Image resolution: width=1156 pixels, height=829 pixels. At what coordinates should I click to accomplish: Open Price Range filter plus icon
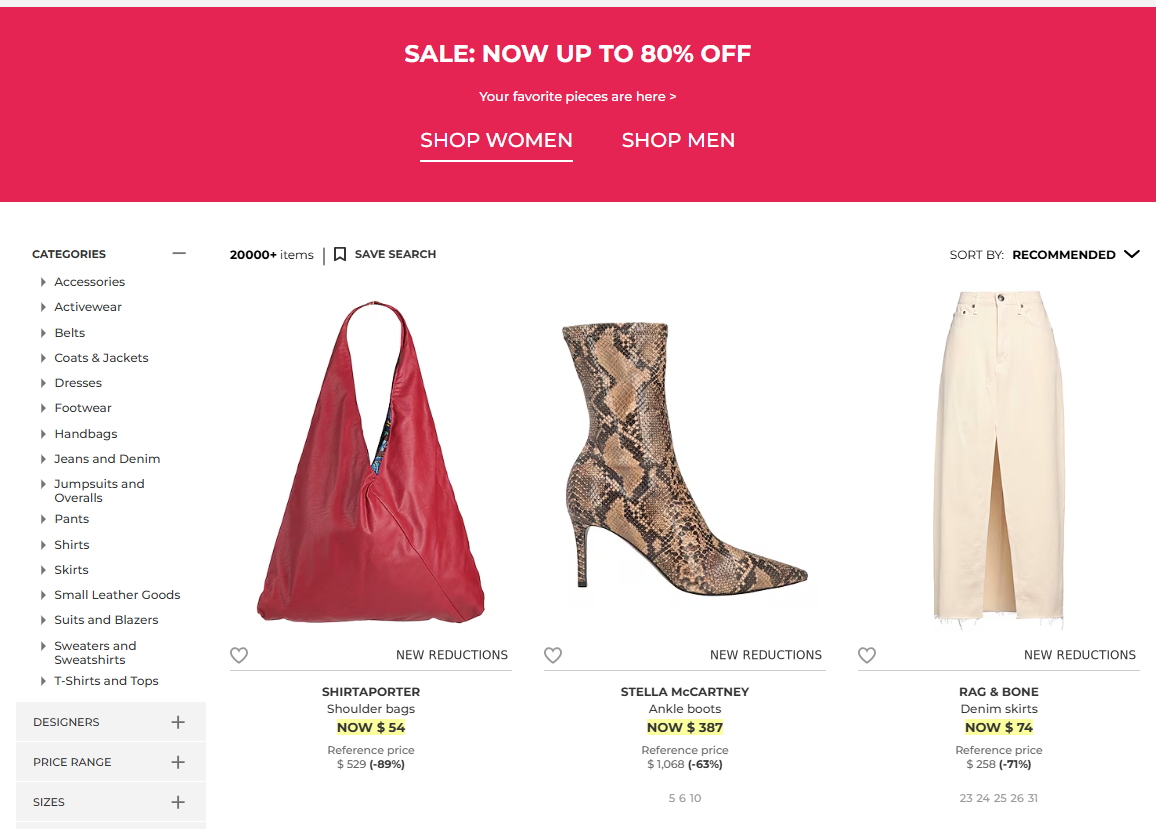pyautogui.click(x=178, y=762)
